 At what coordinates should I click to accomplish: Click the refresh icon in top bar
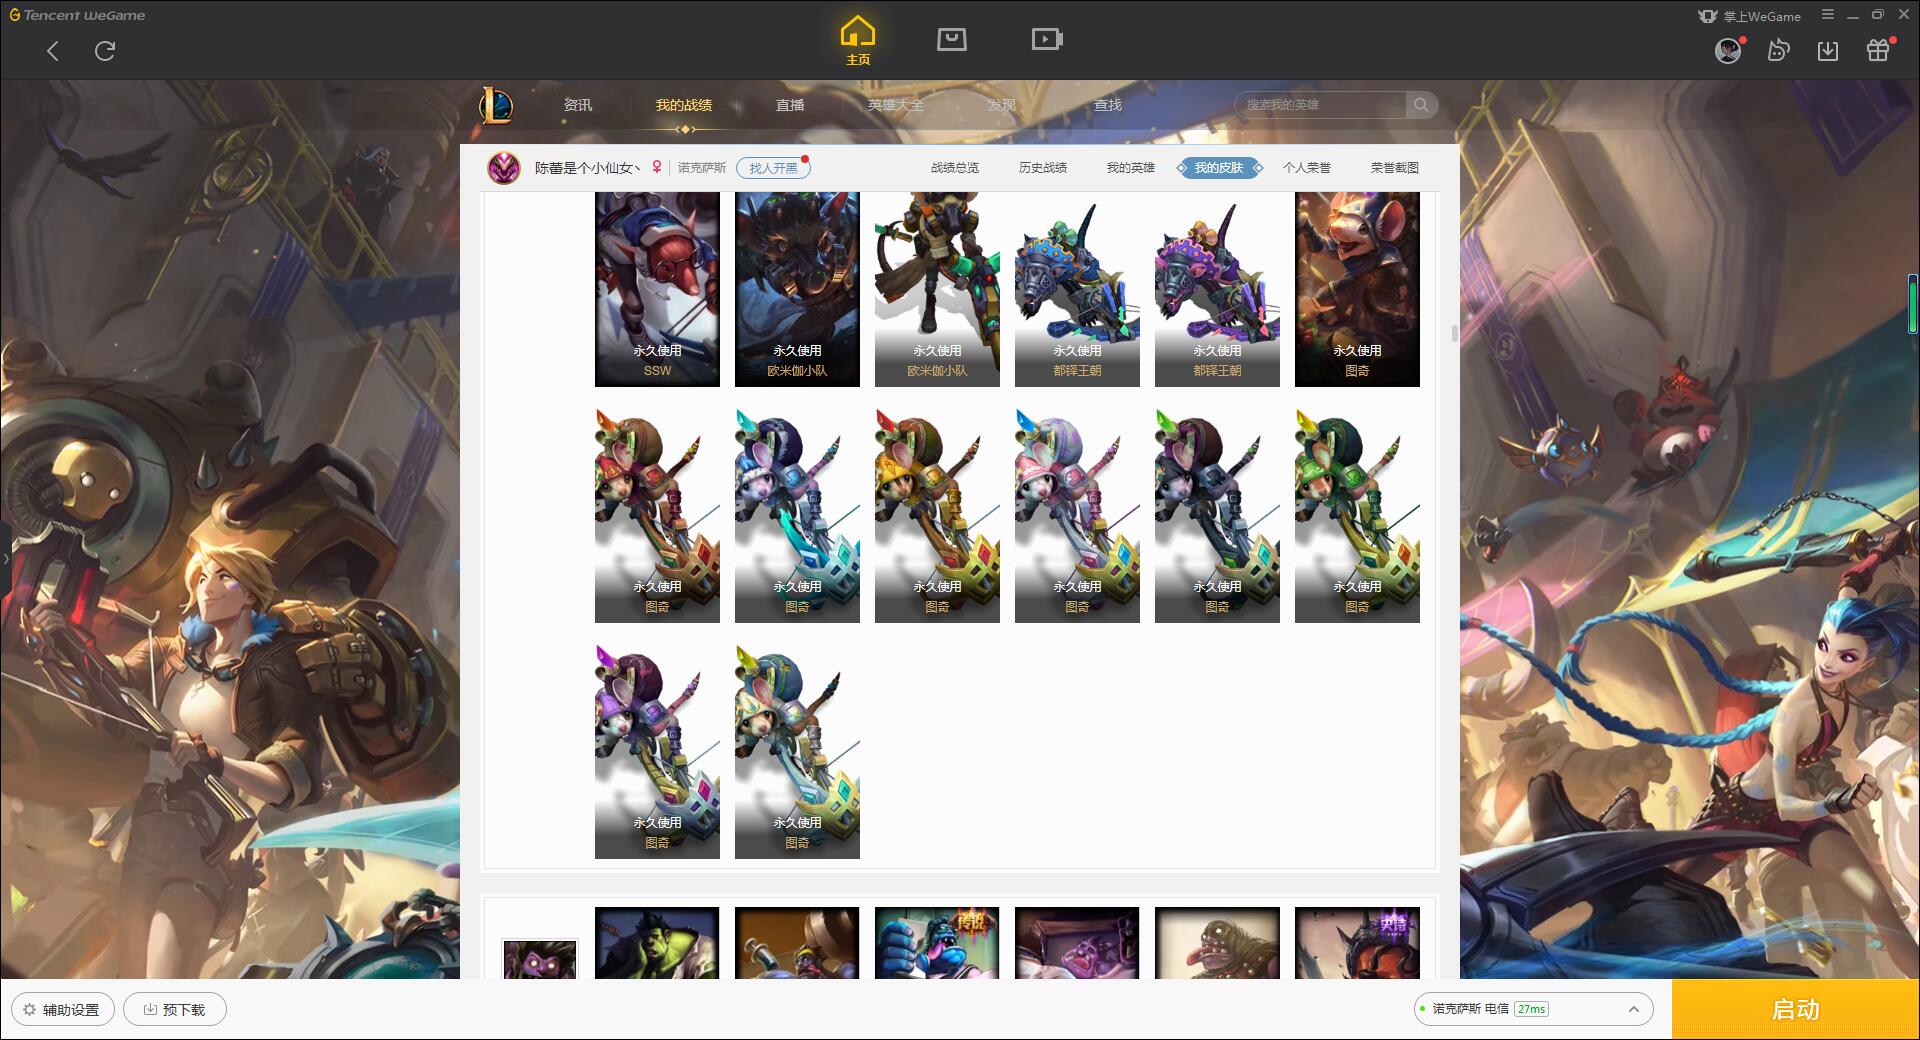105,51
